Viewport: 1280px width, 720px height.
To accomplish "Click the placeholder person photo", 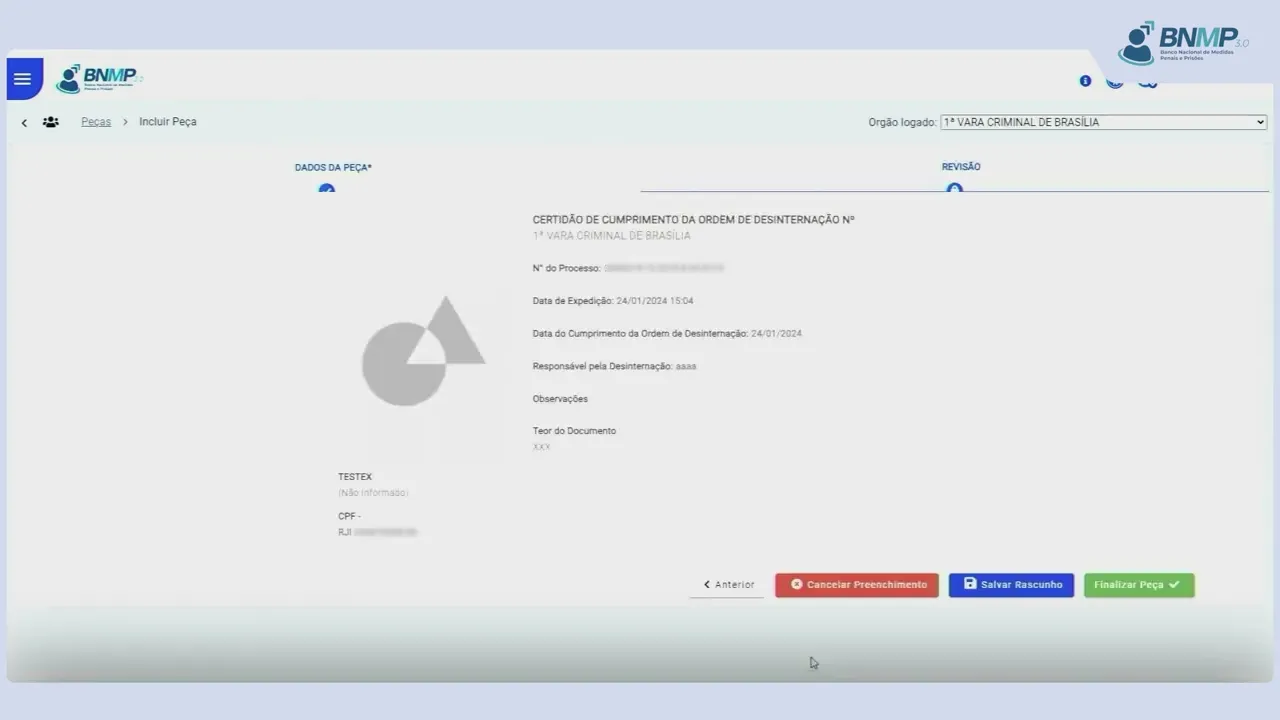I will tap(423, 351).
